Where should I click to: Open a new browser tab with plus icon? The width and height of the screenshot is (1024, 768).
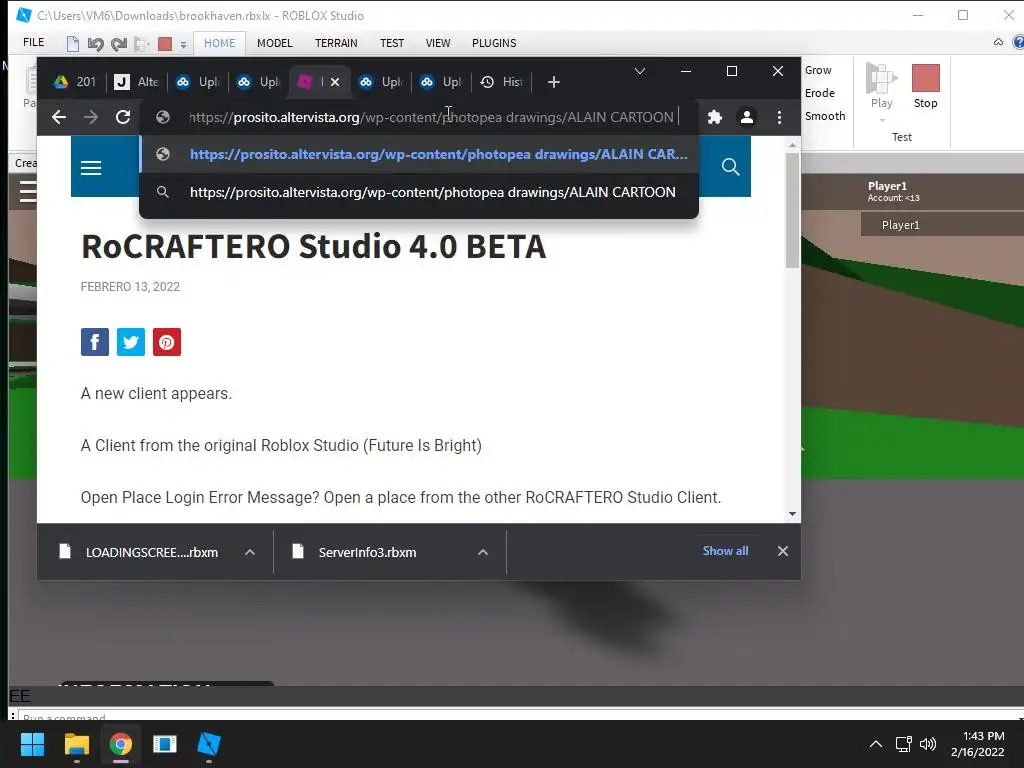(553, 82)
